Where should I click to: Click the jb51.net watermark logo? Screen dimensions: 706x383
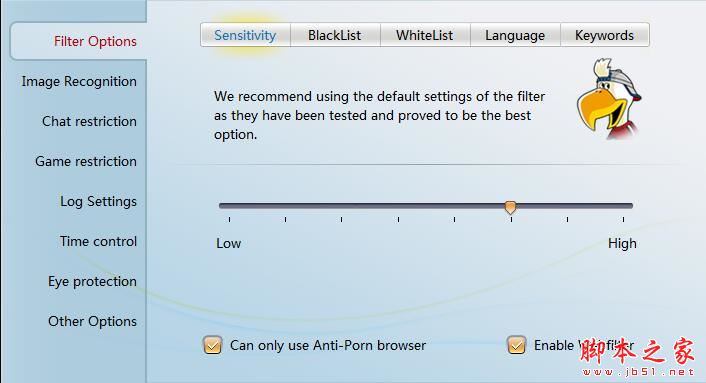click(637, 357)
